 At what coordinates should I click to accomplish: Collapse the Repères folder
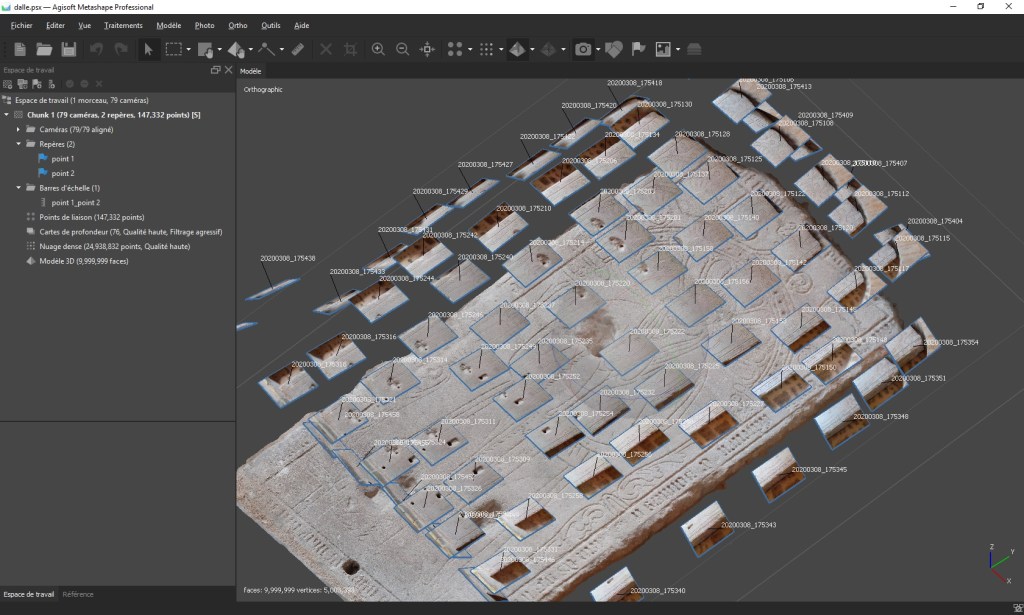coord(18,144)
